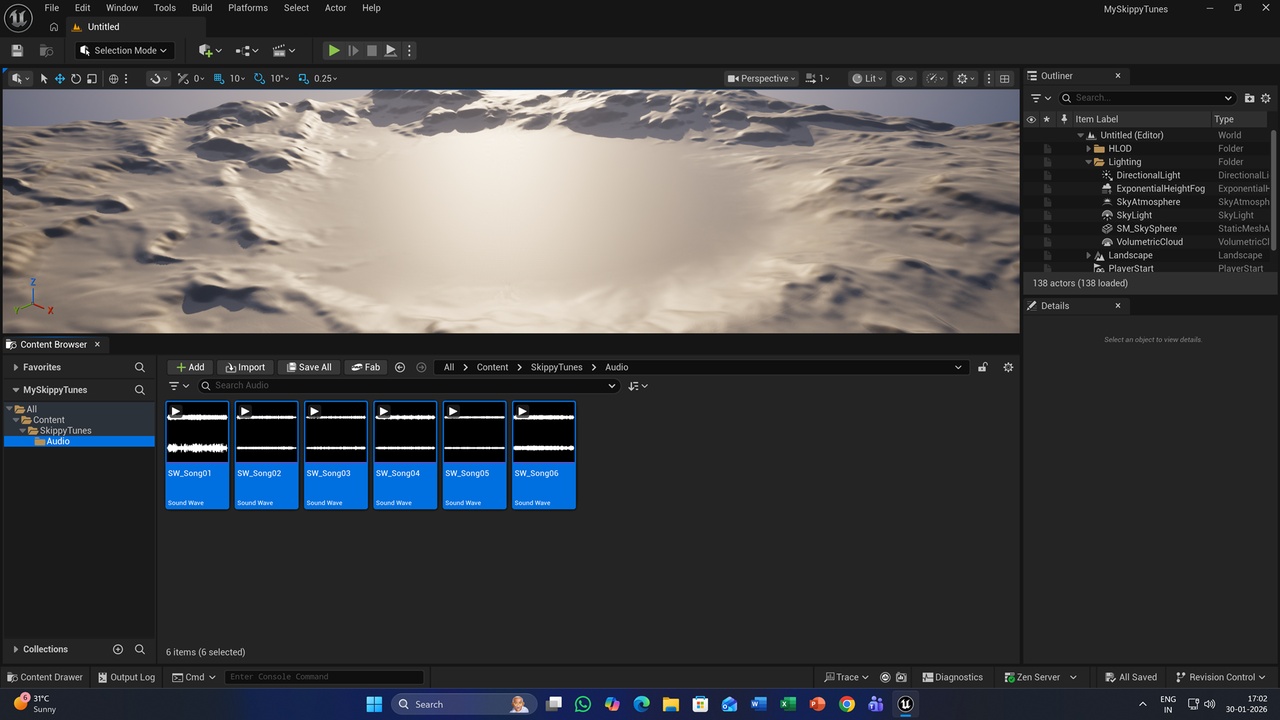This screenshot has width=1280, height=720.
Task: Select SkyAtmosphere in the Outliner
Action: pyautogui.click(x=1148, y=202)
